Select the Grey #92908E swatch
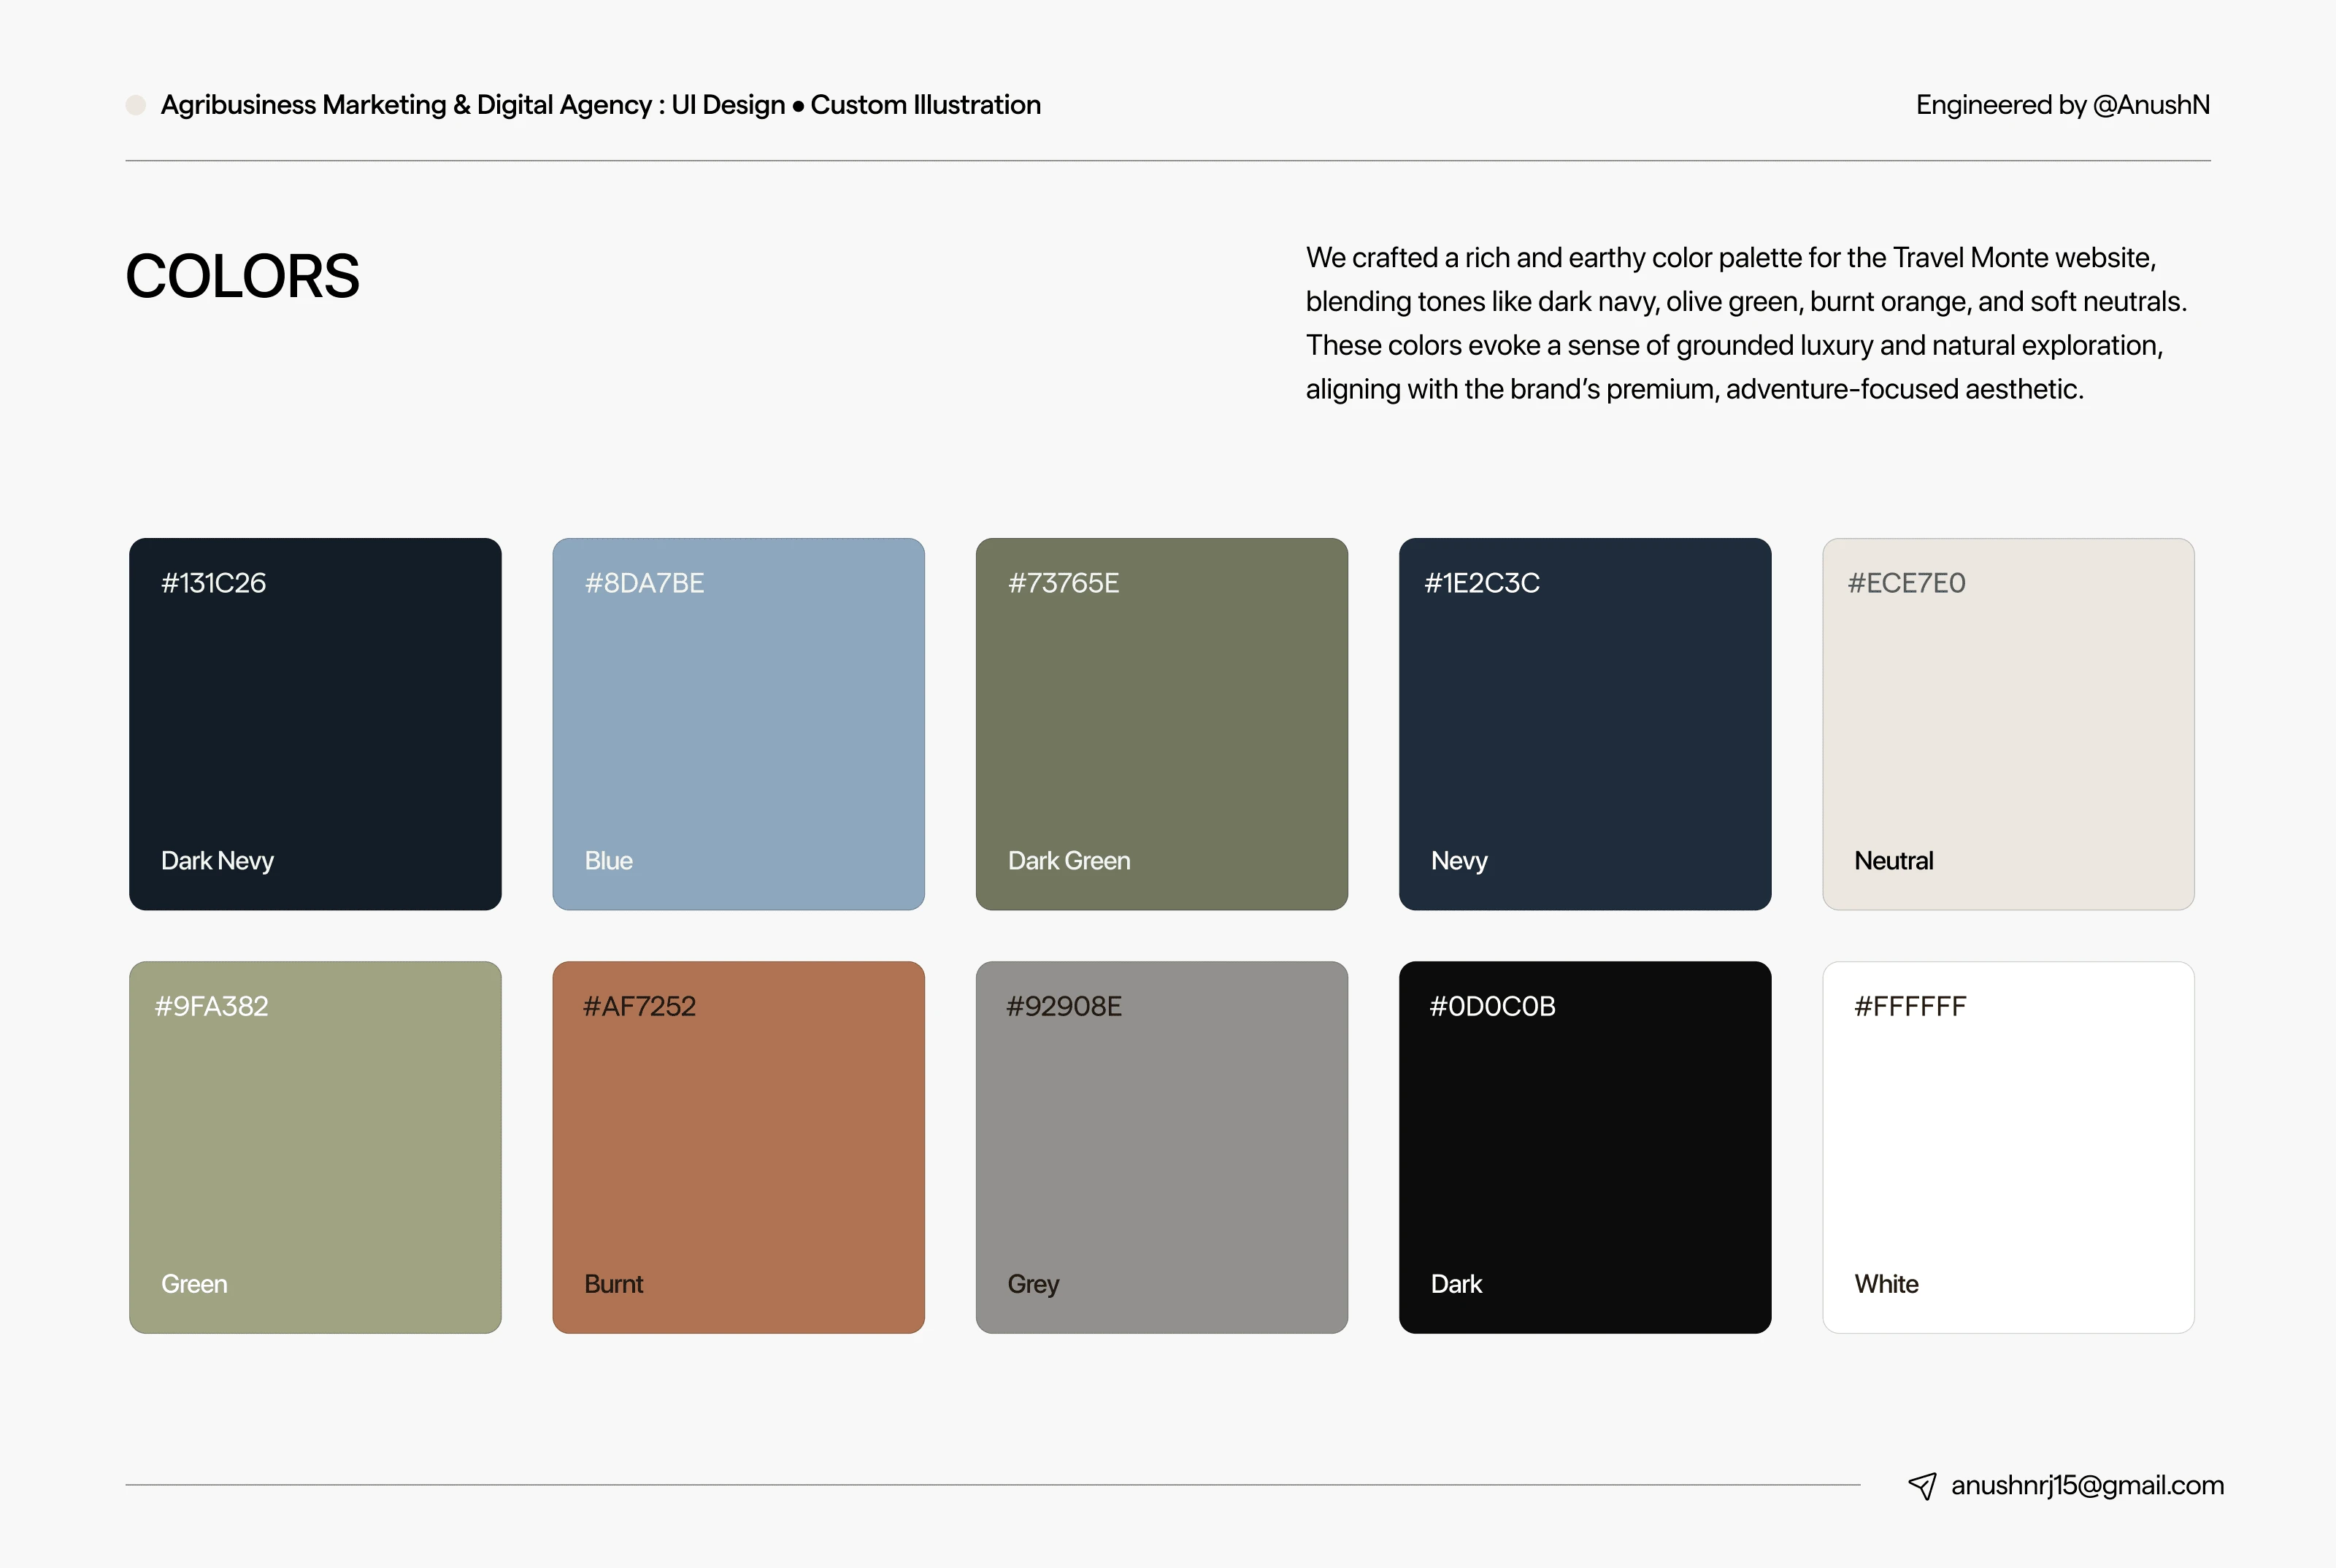This screenshot has width=2336, height=1568. coord(1162,1147)
